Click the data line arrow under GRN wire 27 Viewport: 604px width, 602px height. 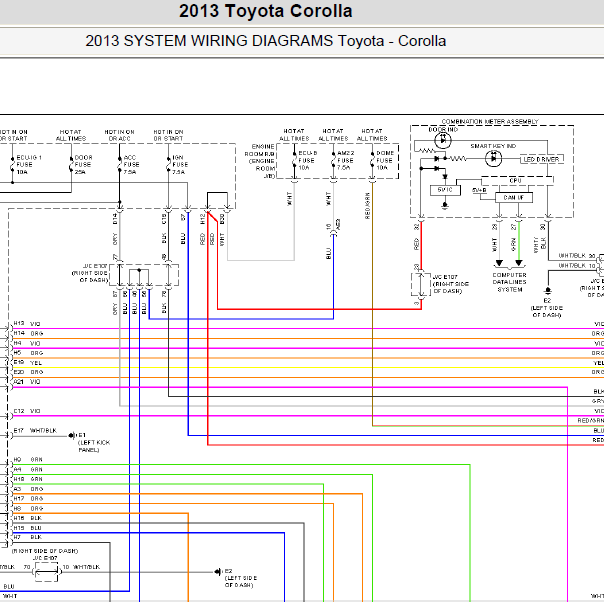[519, 263]
